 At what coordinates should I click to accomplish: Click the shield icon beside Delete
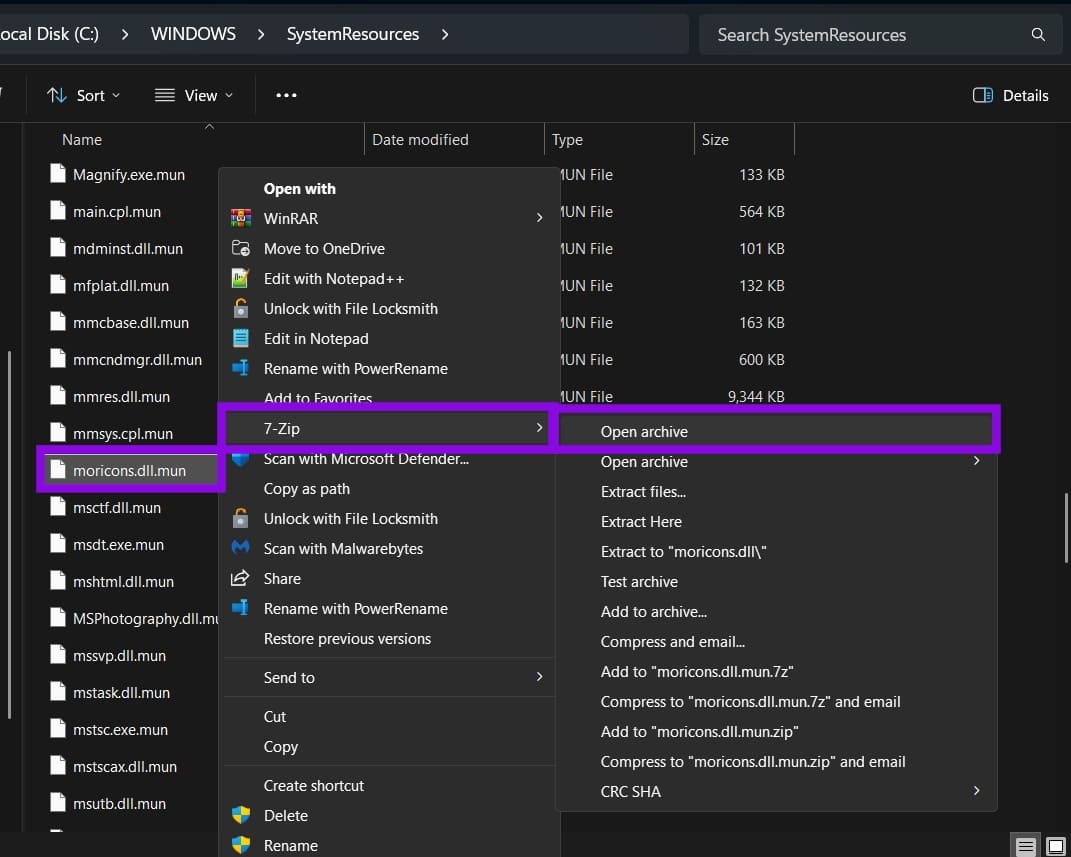pyautogui.click(x=240, y=815)
